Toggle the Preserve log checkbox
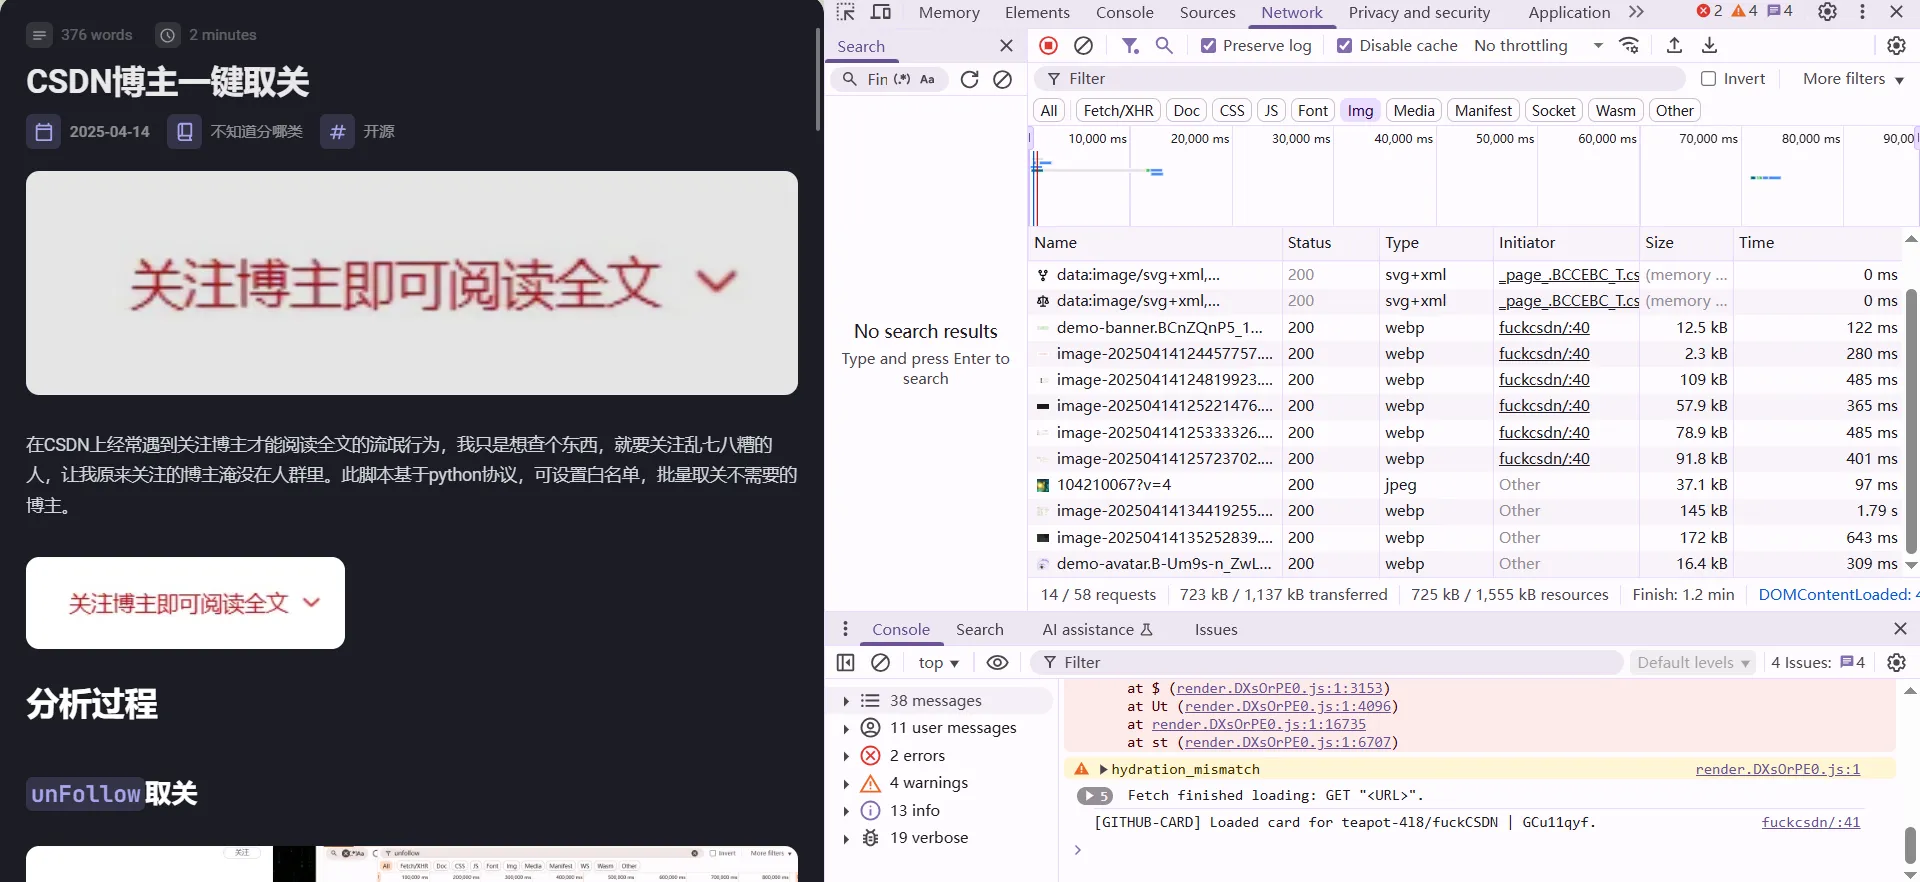1920x882 pixels. (x=1208, y=45)
